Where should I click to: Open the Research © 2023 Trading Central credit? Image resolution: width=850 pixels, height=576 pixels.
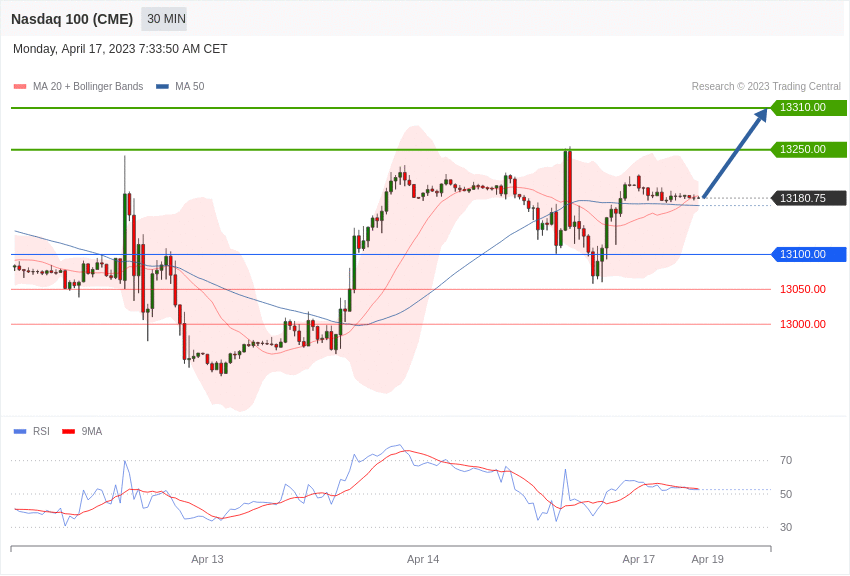tap(766, 87)
